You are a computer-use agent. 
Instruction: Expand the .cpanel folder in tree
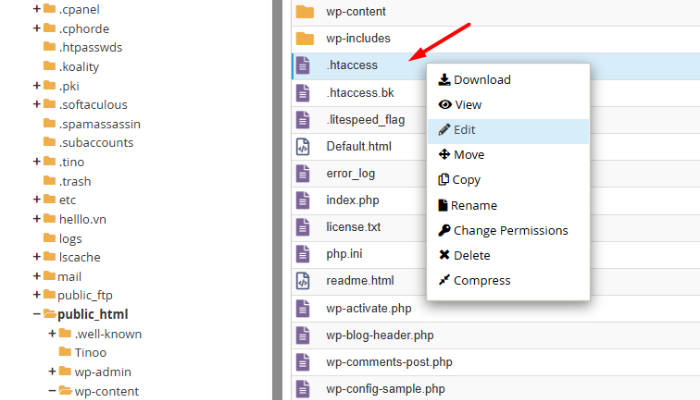(37, 9)
